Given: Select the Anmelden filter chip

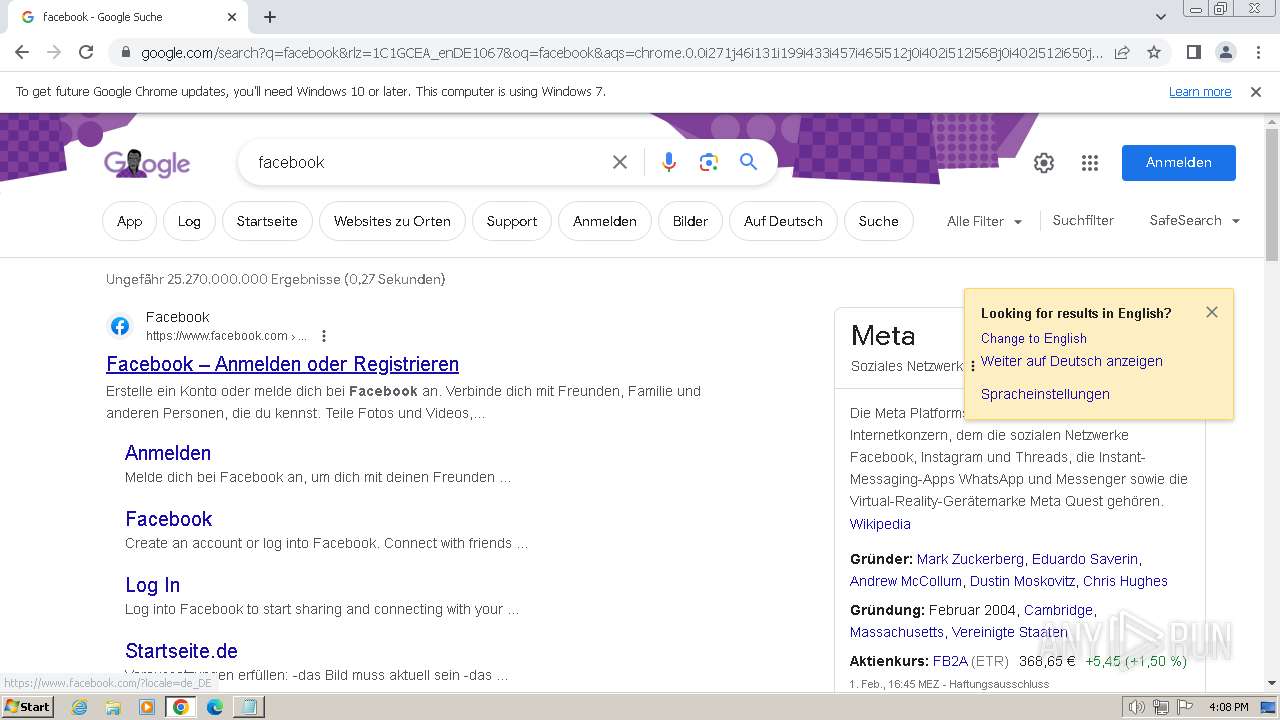Looking at the screenshot, I should tap(605, 221).
